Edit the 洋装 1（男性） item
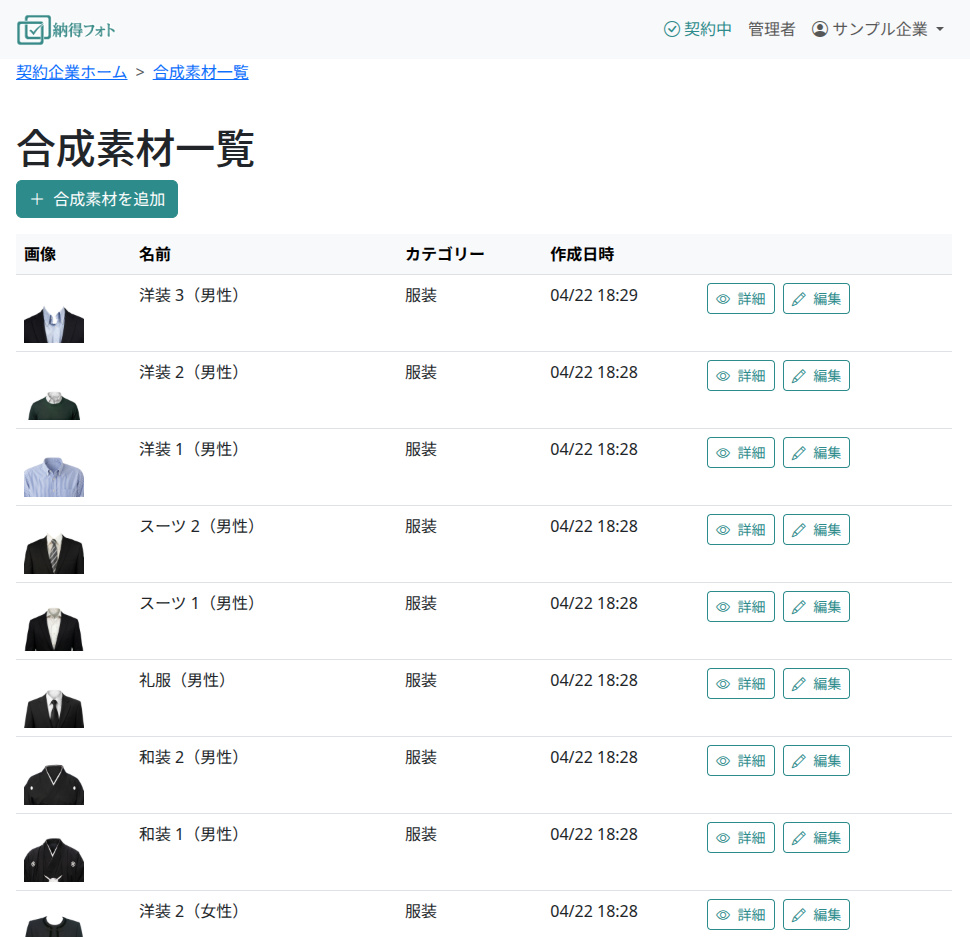The width and height of the screenshot is (970, 937). point(816,453)
